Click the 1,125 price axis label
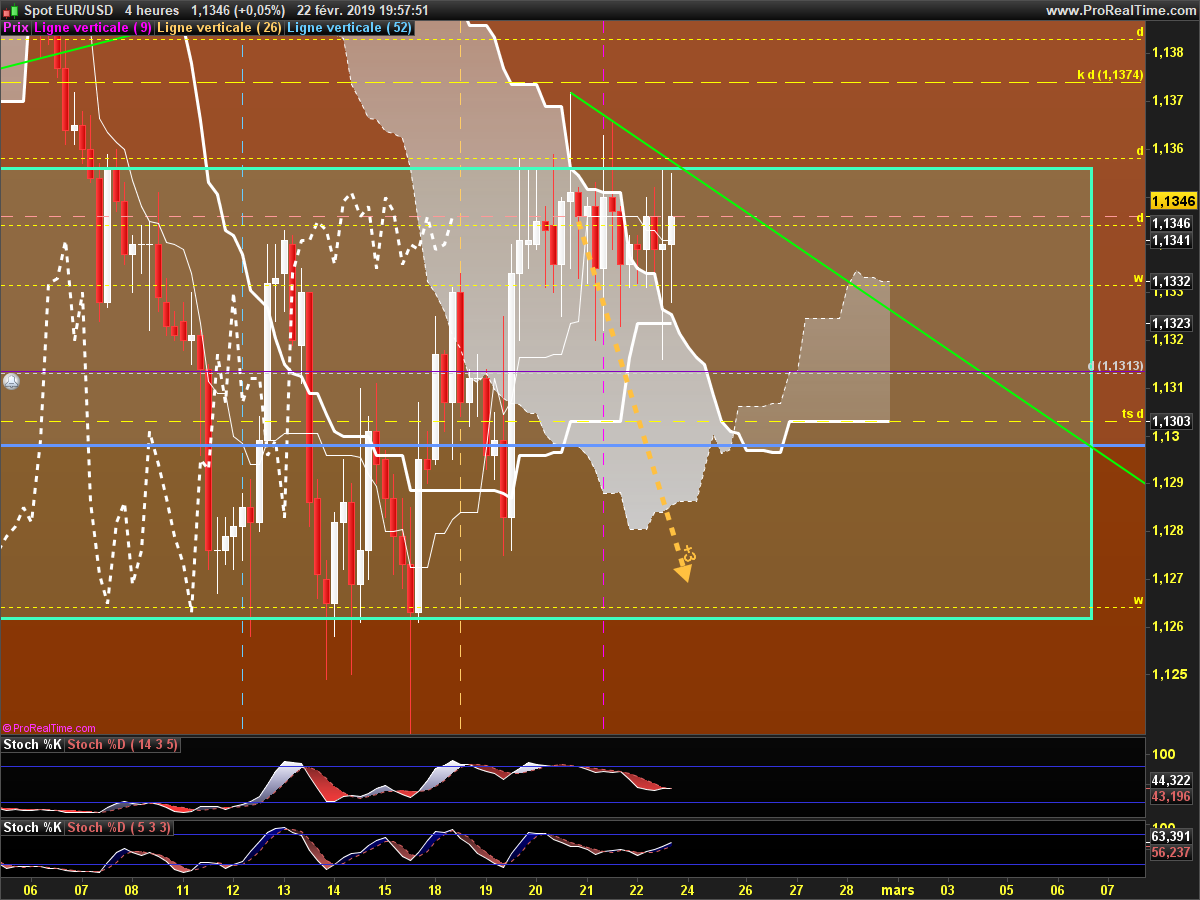Screen dimensions: 1200x900 coord(1169,674)
